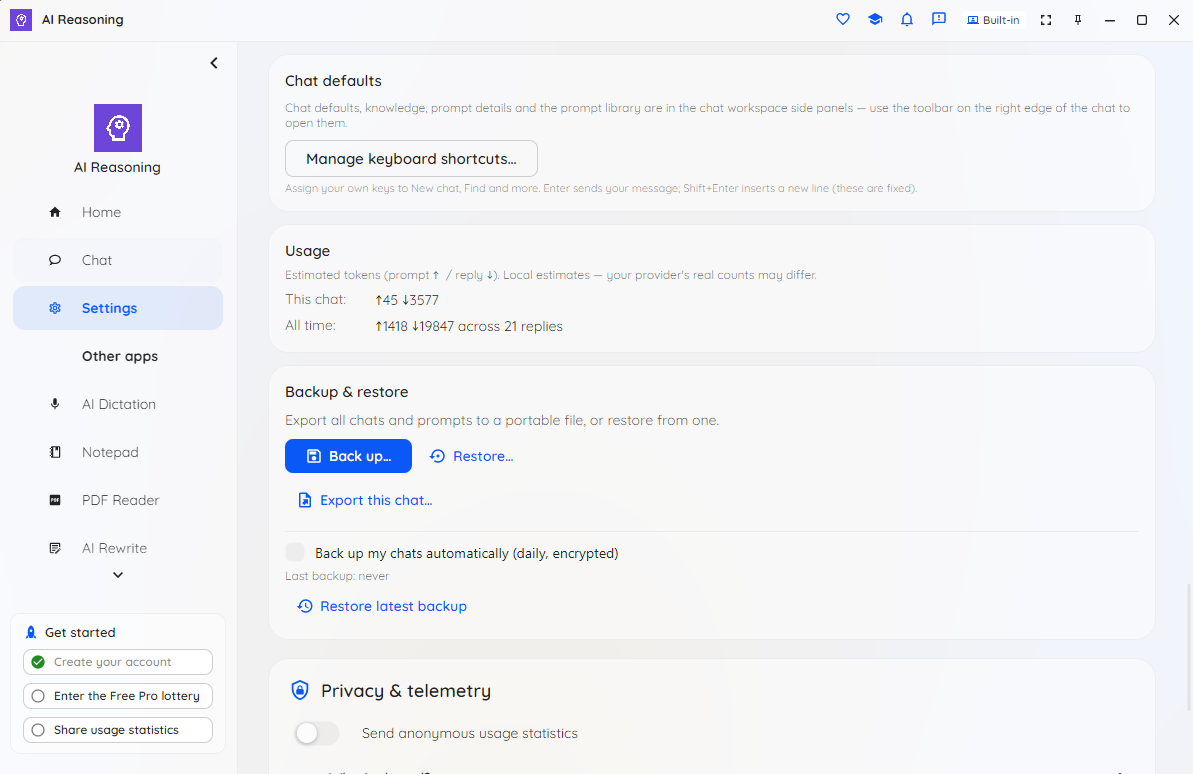Click the history icon beside Restore latest backup
Viewport: 1193px width, 774px height.
[x=304, y=606]
